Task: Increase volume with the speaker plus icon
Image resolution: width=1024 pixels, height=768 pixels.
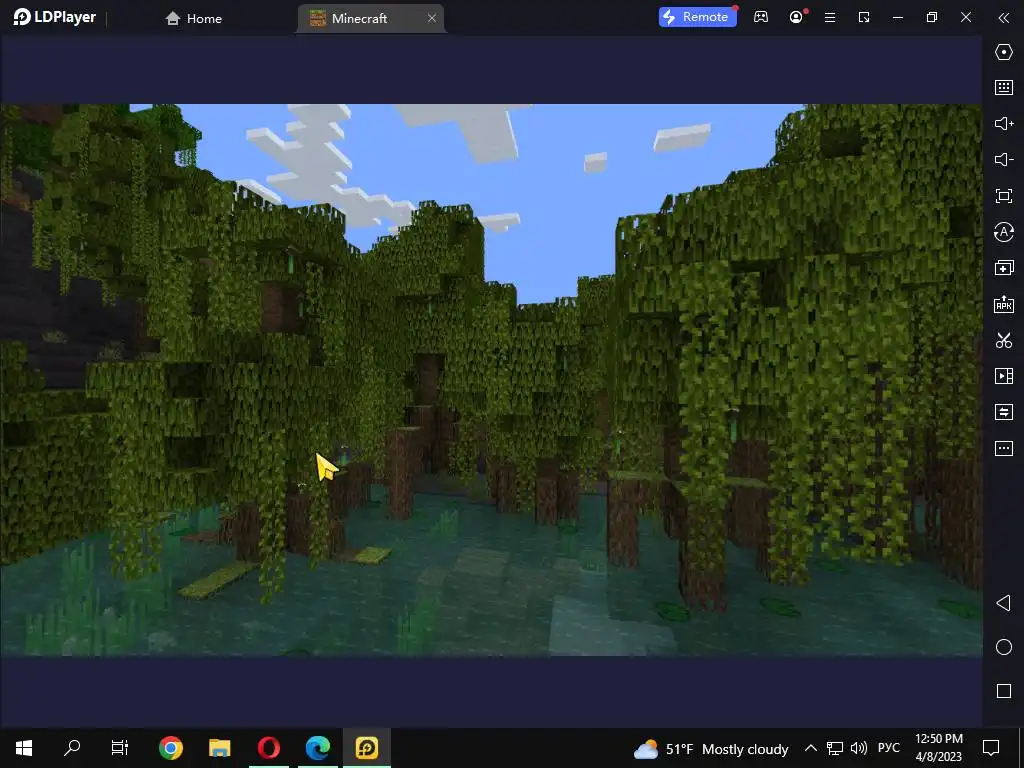Action: pyautogui.click(x=1004, y=123)
